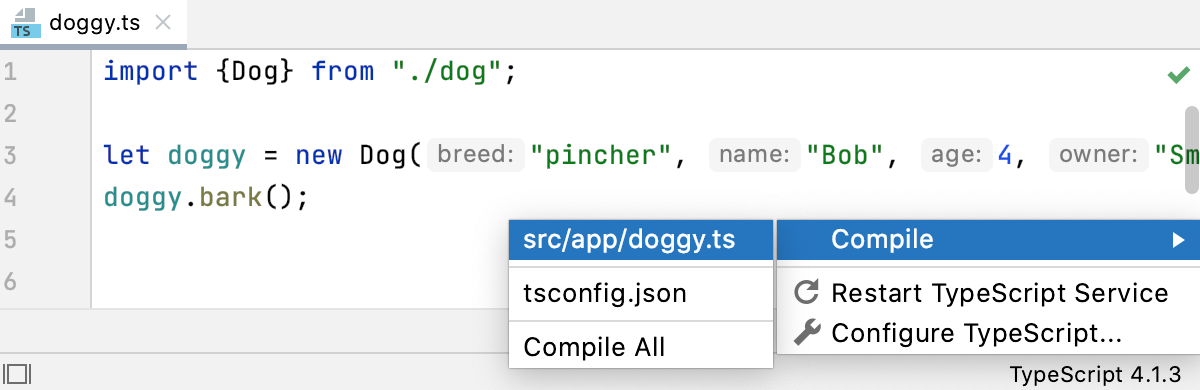This screenshot has height=390, width=1200.
Task: Toggle tool windows button in status bar corner
Action: point(19,374)
